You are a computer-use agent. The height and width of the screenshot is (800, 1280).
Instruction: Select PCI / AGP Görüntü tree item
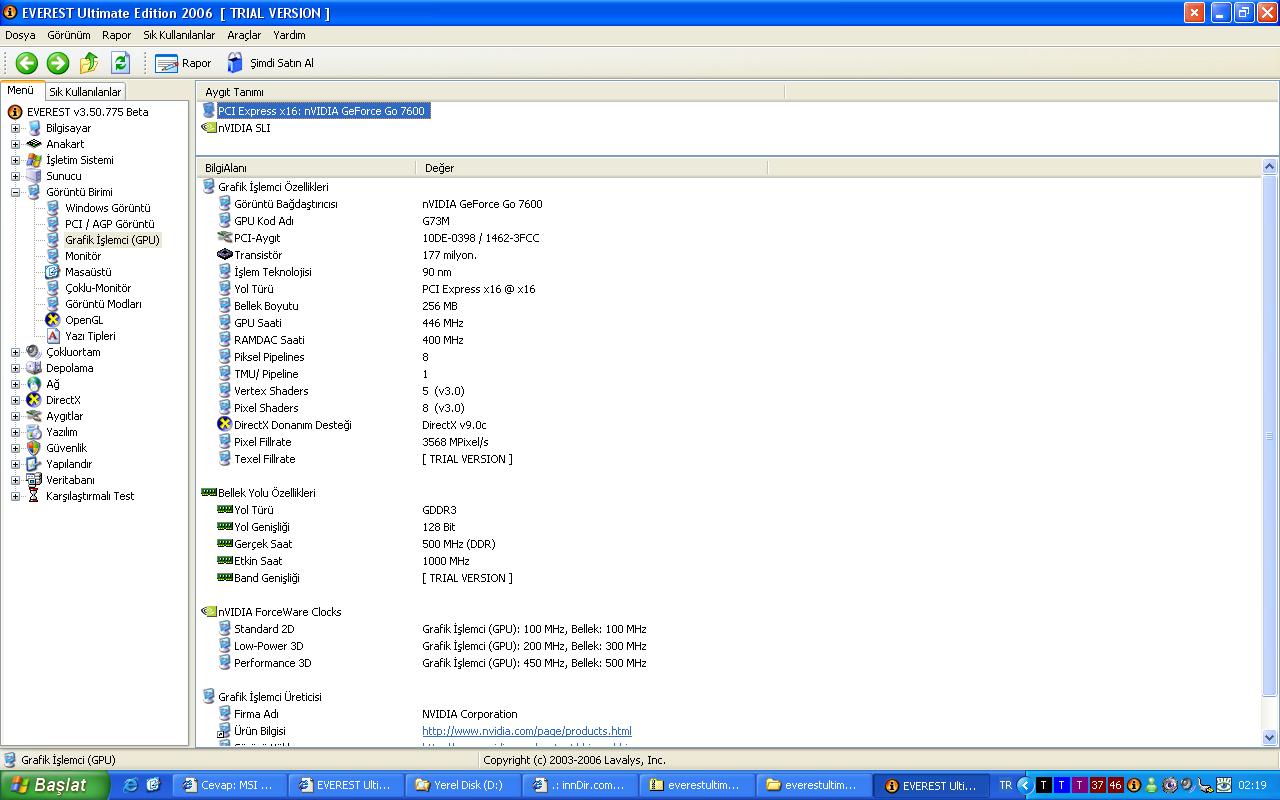[x=110, y=224]
